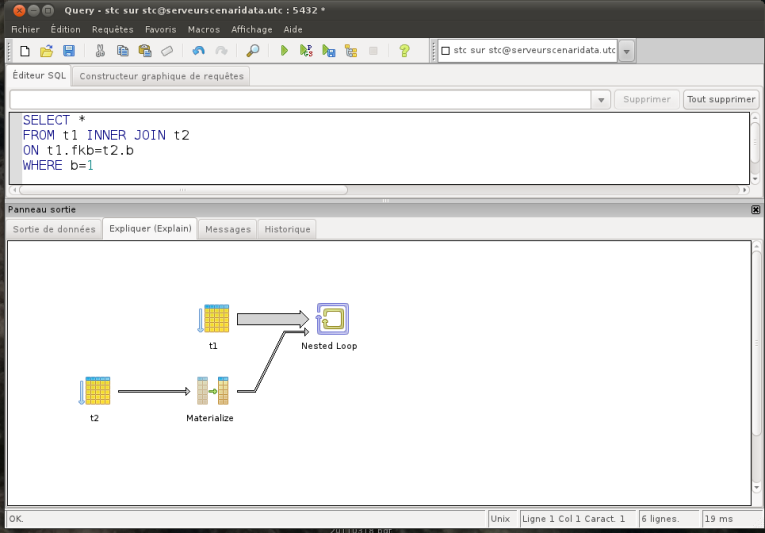Click the Supprimer button
Screen dimensions: 765x533
pos(647,100)
